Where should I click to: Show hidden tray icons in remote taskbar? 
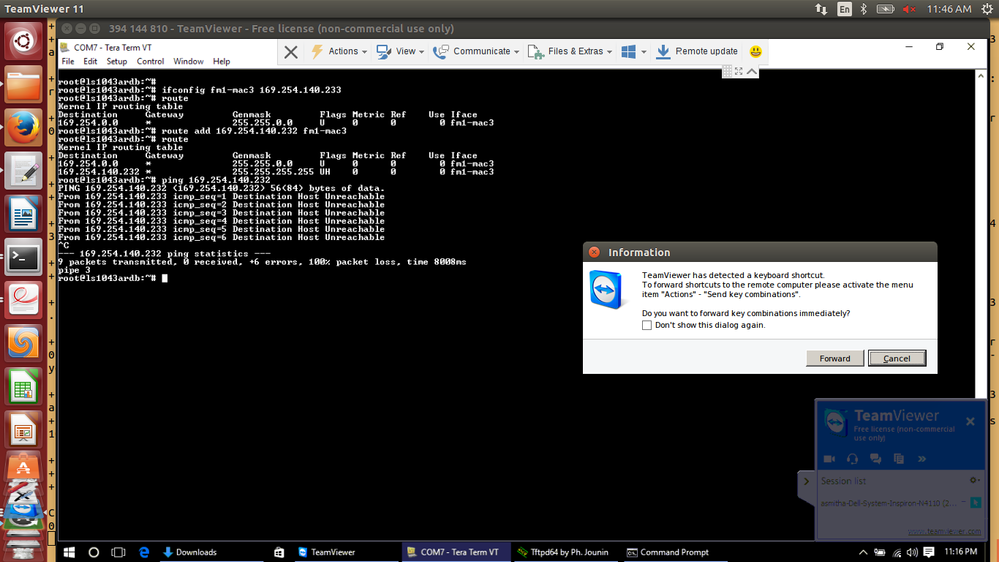(x=863, y=552)
